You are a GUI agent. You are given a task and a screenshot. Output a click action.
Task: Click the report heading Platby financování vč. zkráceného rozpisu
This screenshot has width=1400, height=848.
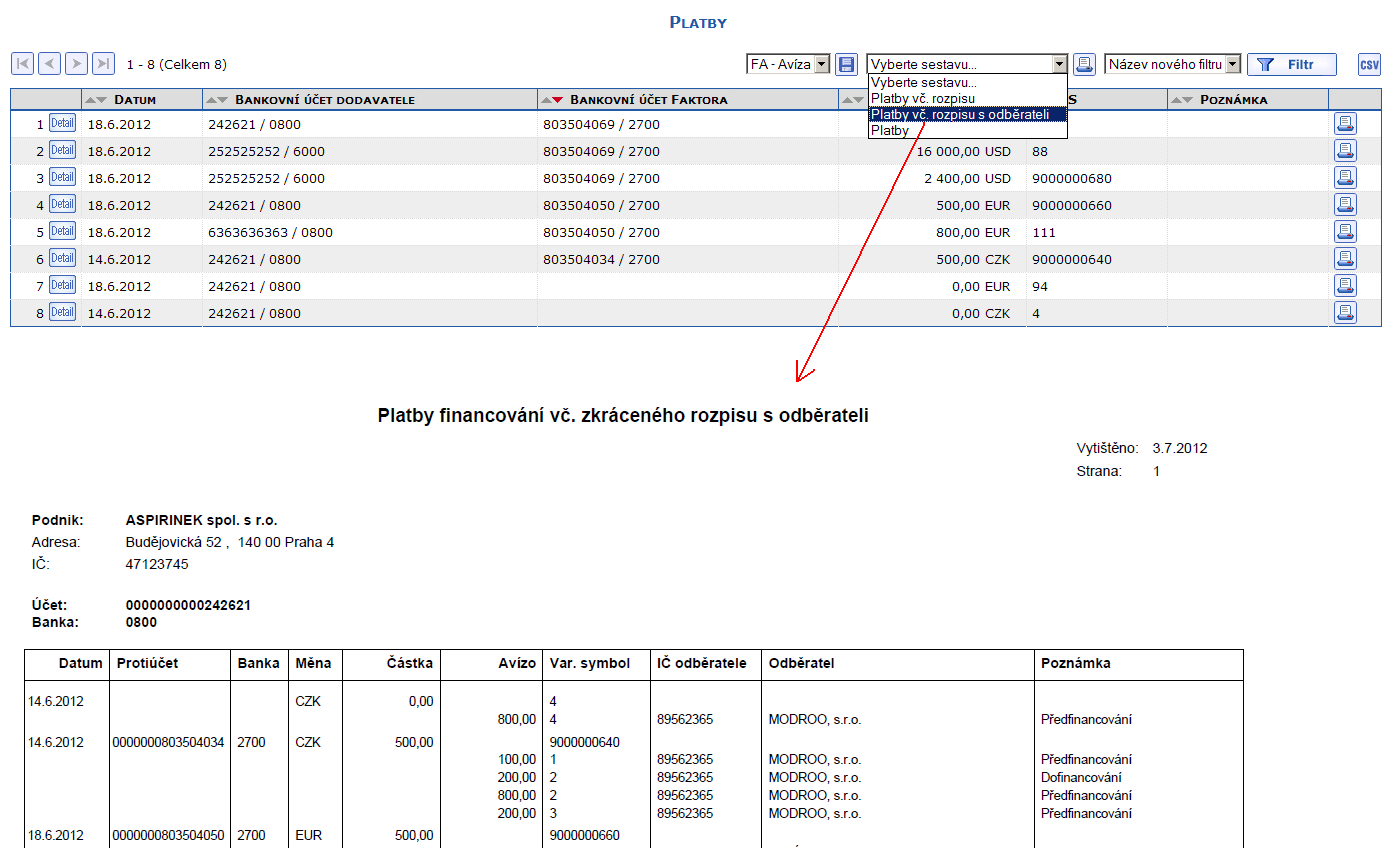[x=623, y=416]
